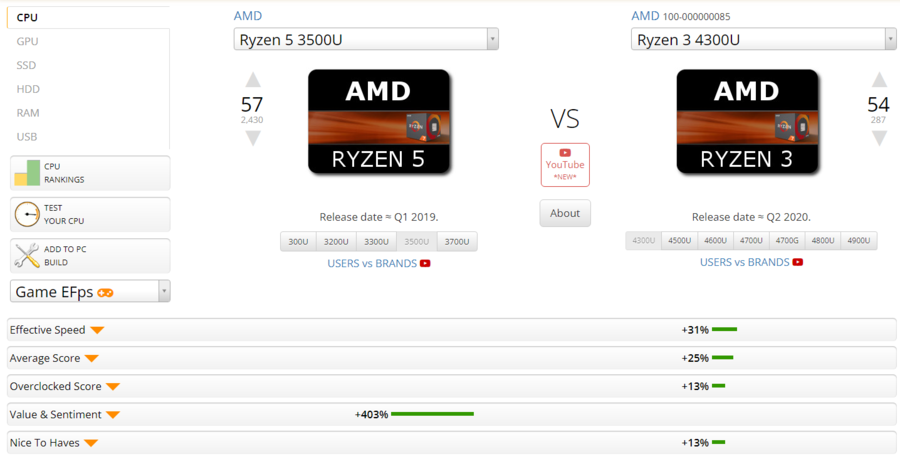Select the 300U model button

[x=298, y=242]
